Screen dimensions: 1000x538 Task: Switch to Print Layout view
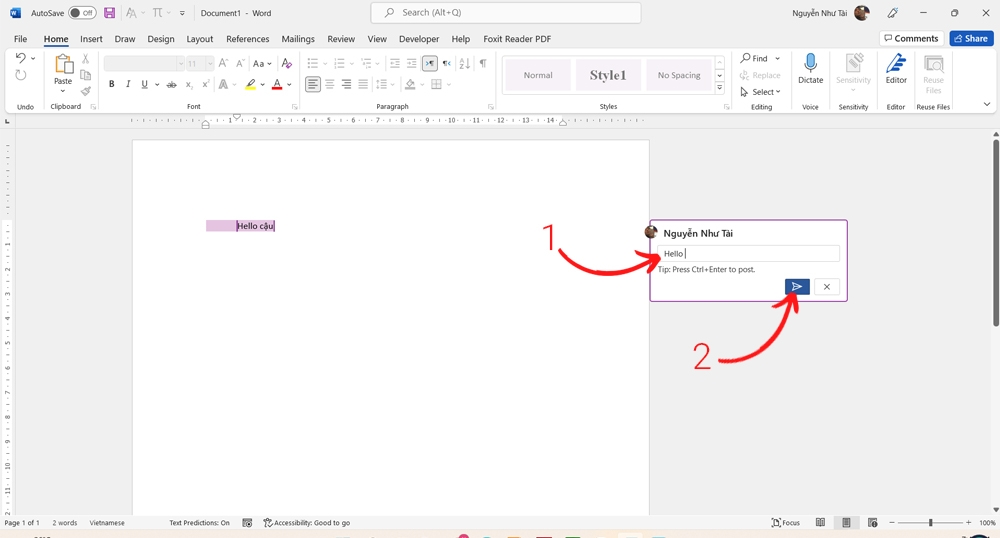tap(846, 523)
